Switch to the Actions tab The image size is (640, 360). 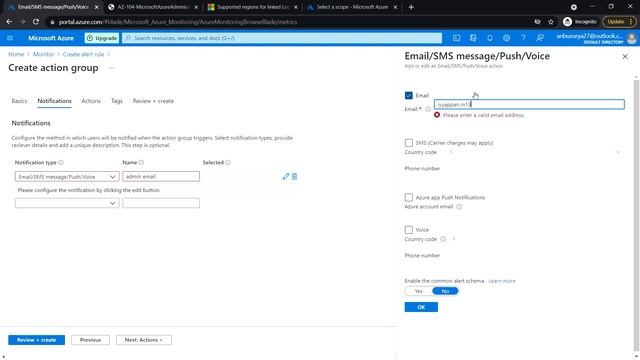coord(91,101)
